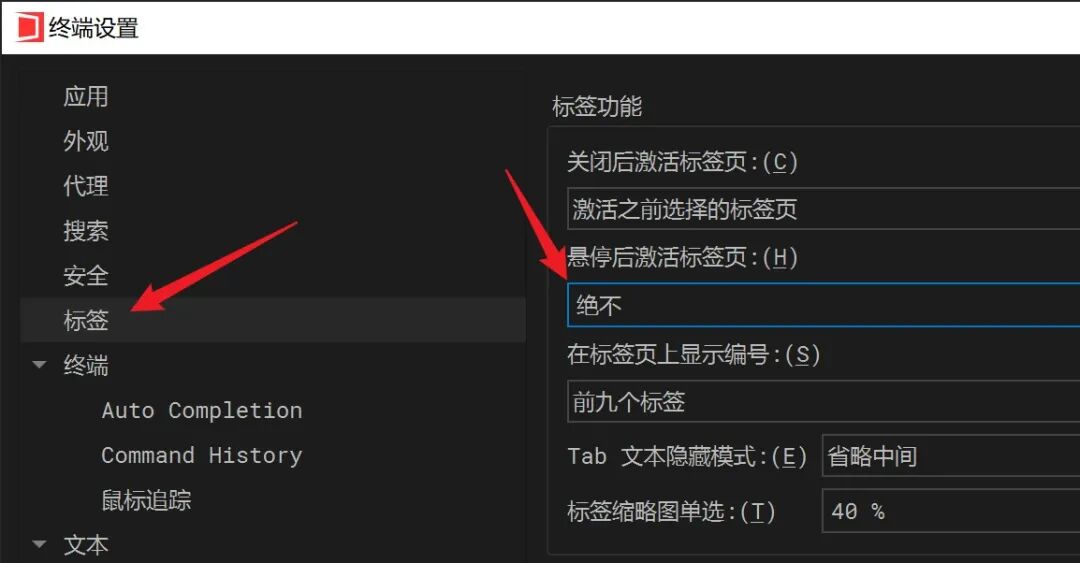Click the 标签功能 group heading

(x=597, y=107)
